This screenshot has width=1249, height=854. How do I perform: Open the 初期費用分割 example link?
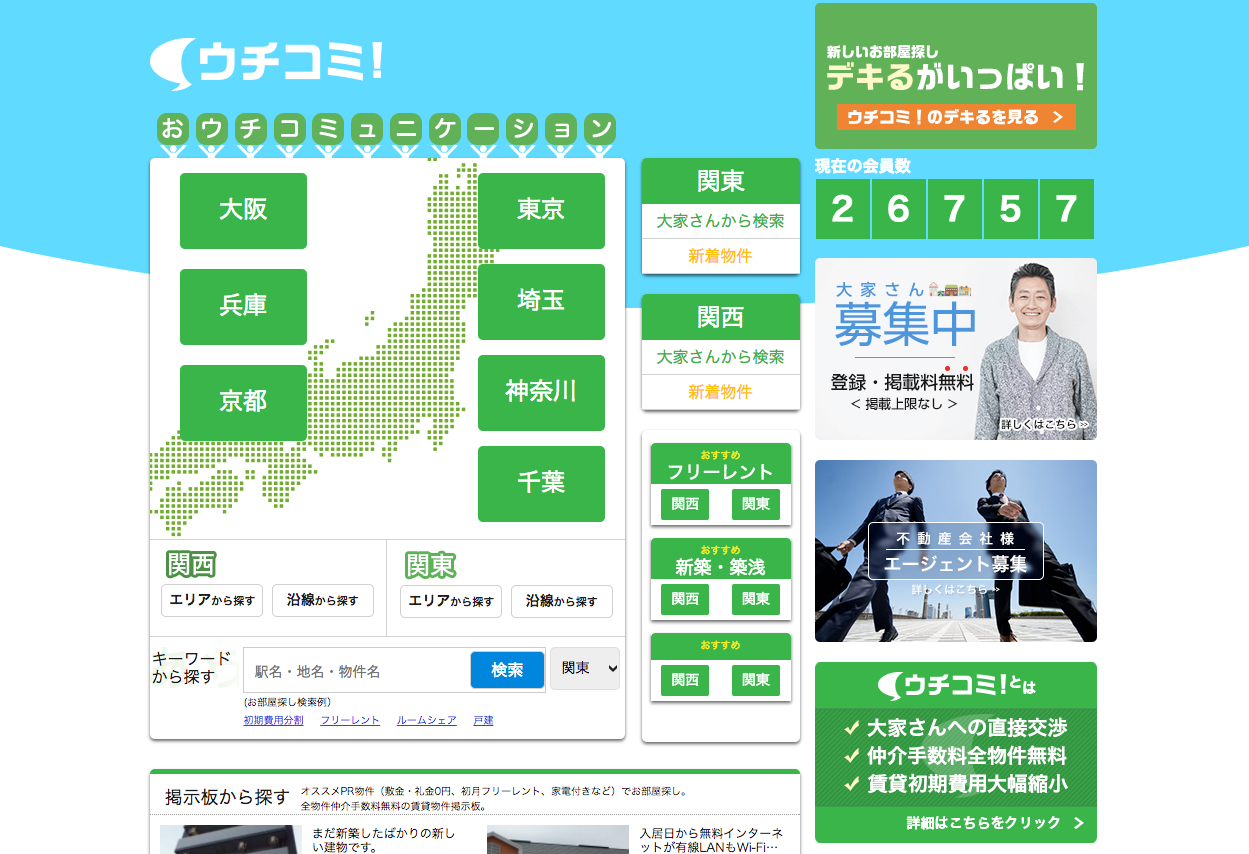click(273, 720)
